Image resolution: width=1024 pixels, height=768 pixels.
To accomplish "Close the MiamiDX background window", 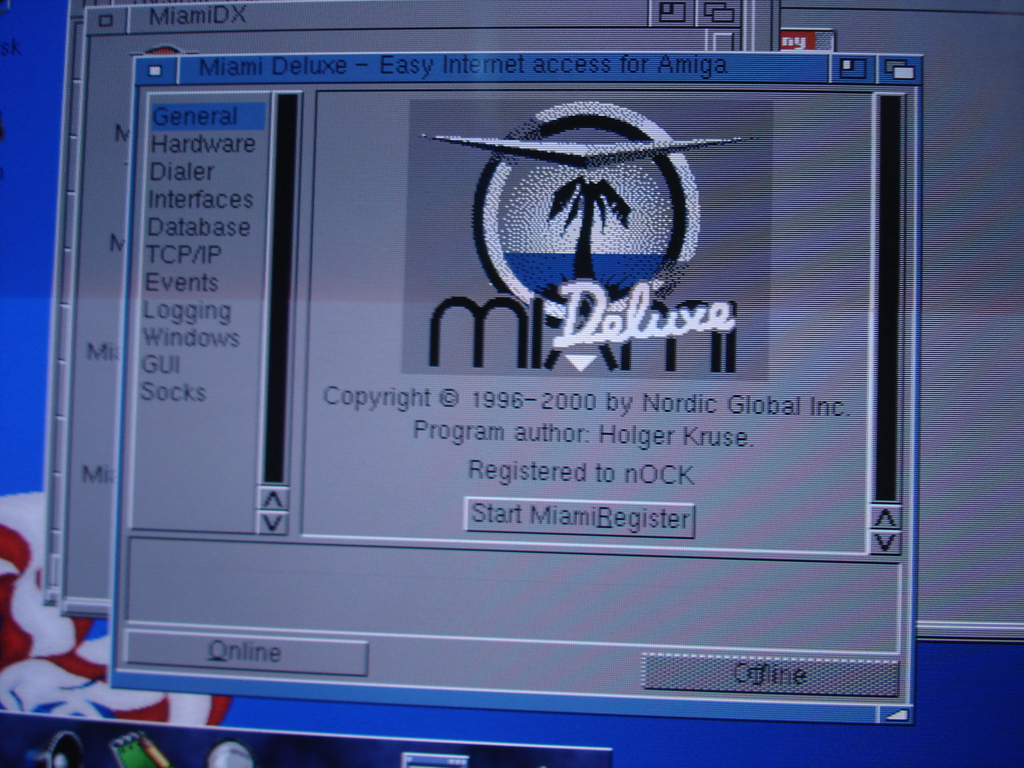I will tap(105, 20).
